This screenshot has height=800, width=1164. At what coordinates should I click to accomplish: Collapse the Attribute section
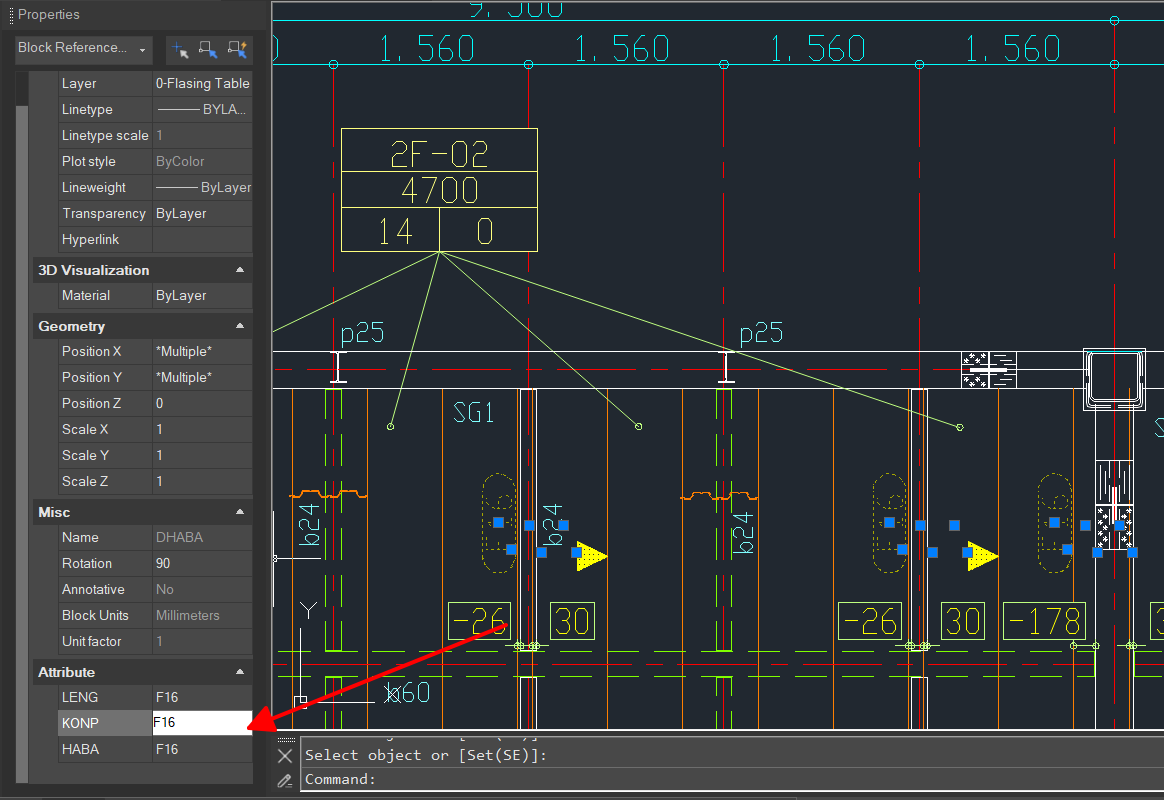(240, 672)
